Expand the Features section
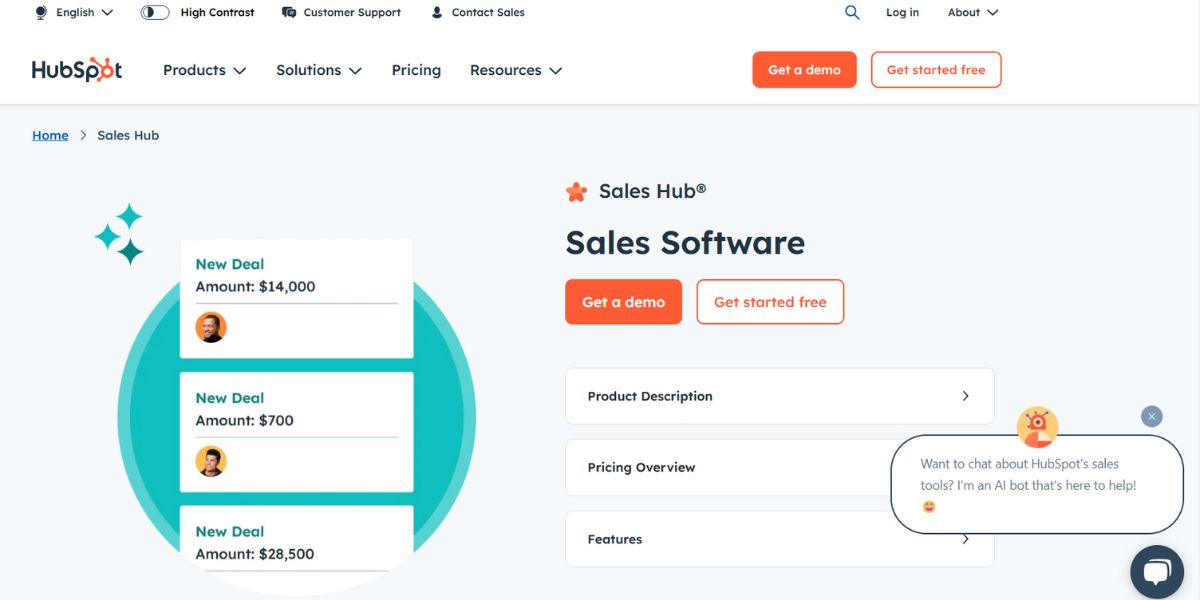 pos(779,539)
